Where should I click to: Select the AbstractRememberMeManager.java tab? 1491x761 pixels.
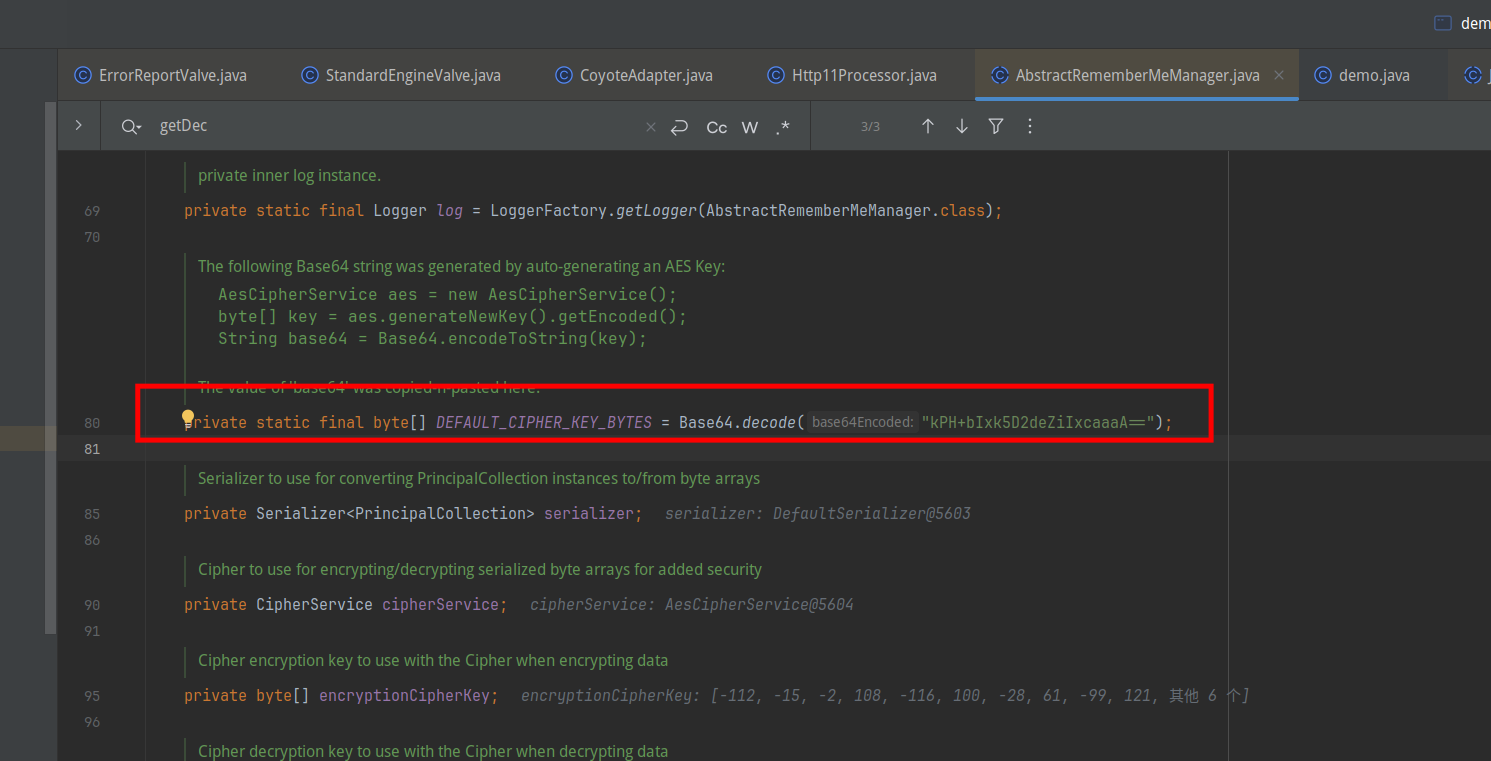1137,75
